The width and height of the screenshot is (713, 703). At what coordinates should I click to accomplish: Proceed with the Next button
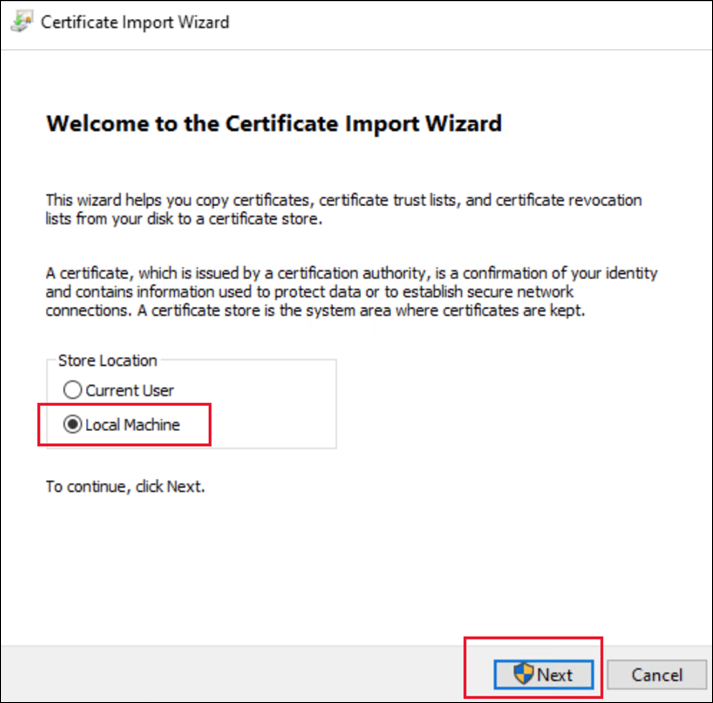click(545, 674)
